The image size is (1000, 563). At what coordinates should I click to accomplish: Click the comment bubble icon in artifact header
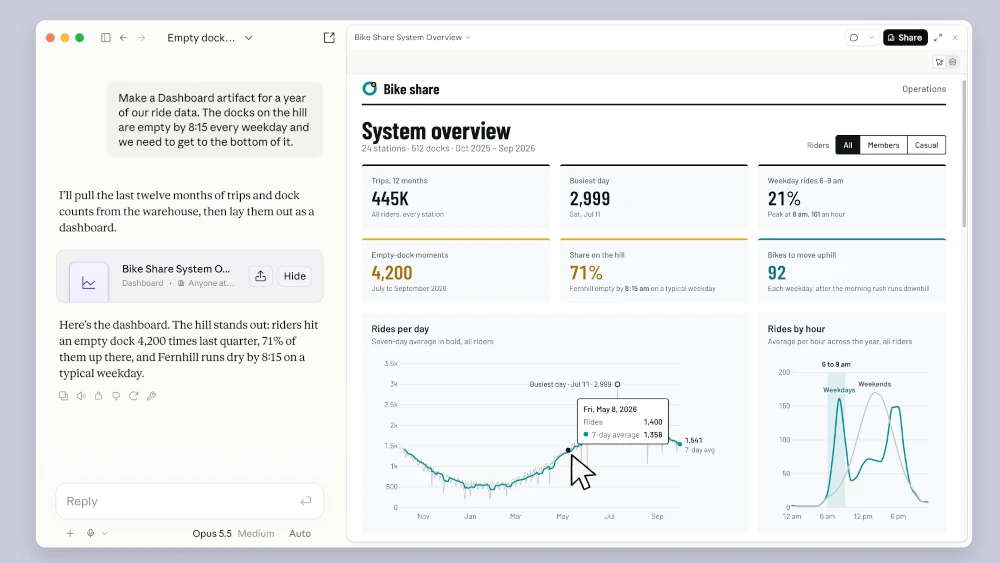(x=854, y=38)
